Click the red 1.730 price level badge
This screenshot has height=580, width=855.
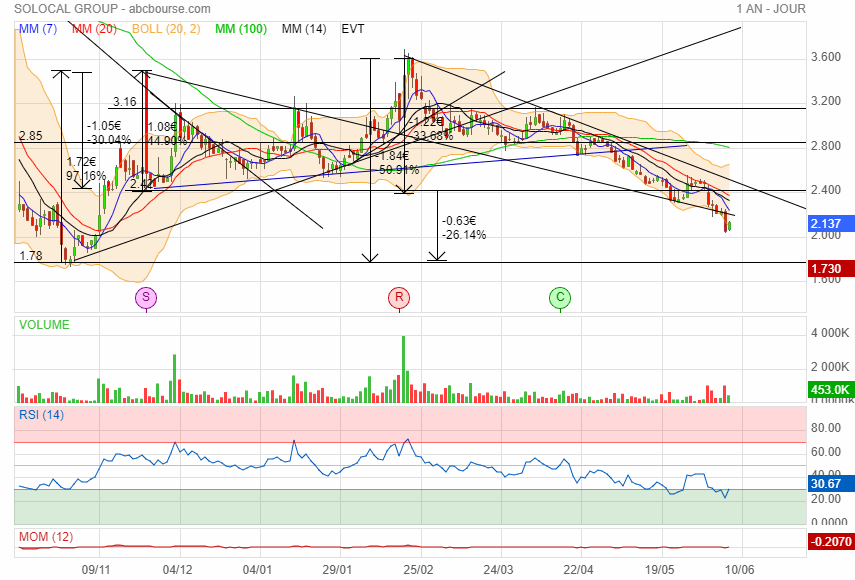click(830, 269)
